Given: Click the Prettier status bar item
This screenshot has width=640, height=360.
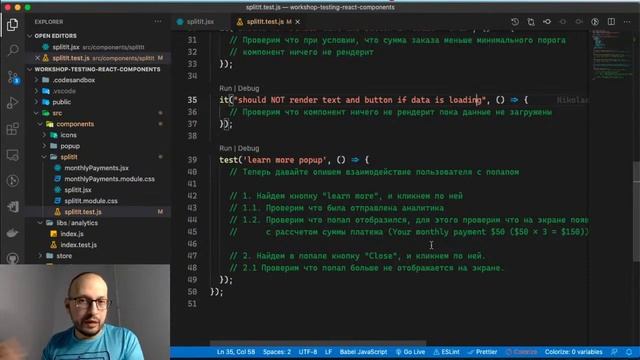Looking at the screenshot, I should click(483, 352).
